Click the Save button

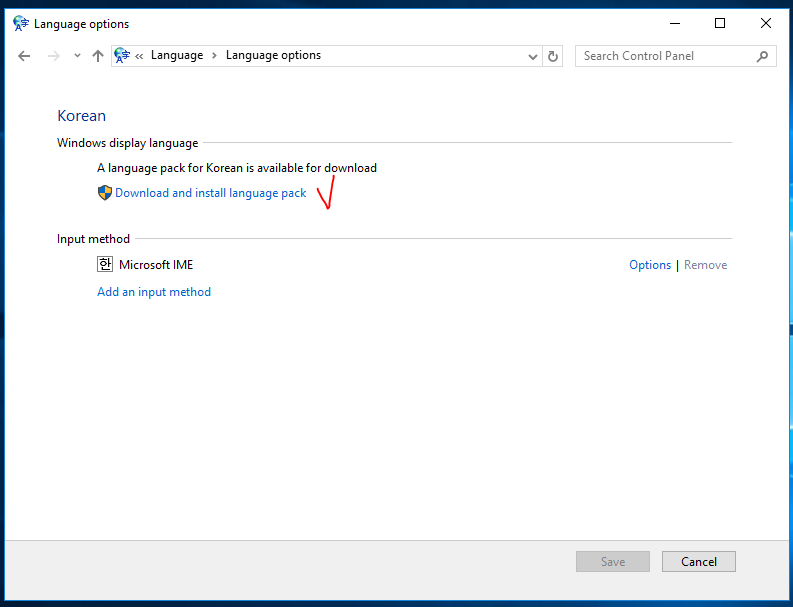tap(613, 561)
